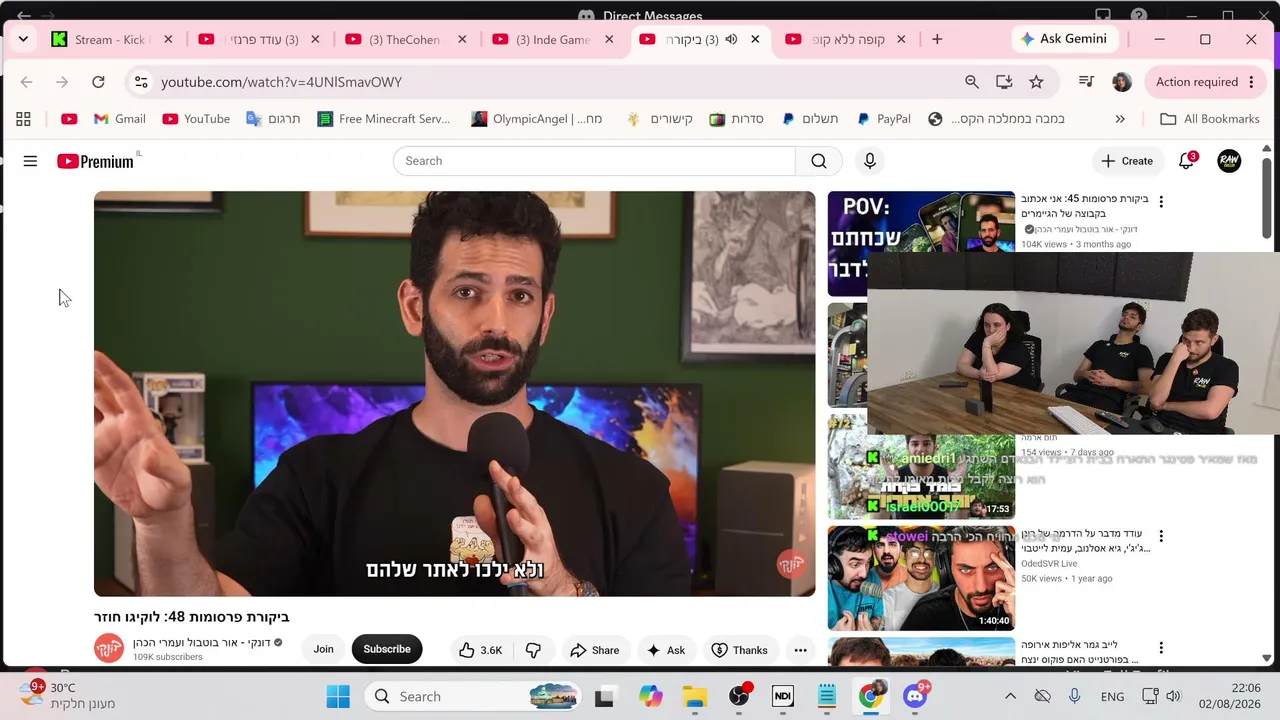The image size is (1280, 720).
Task: Switch to the (3) Inde Game tab
Action: [553, 39]
